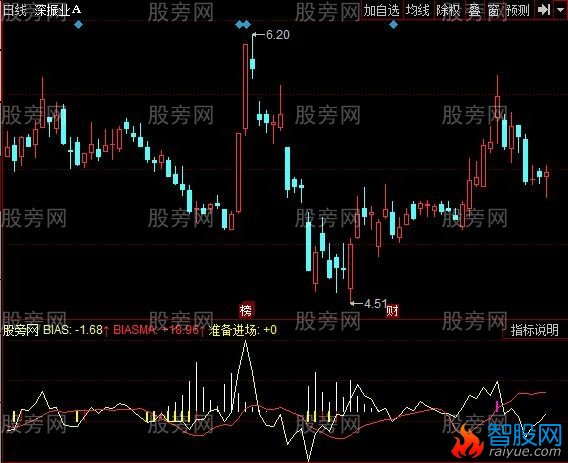Toggle the 窗 sub-window option
568x463 pixels.
(493, 10)
